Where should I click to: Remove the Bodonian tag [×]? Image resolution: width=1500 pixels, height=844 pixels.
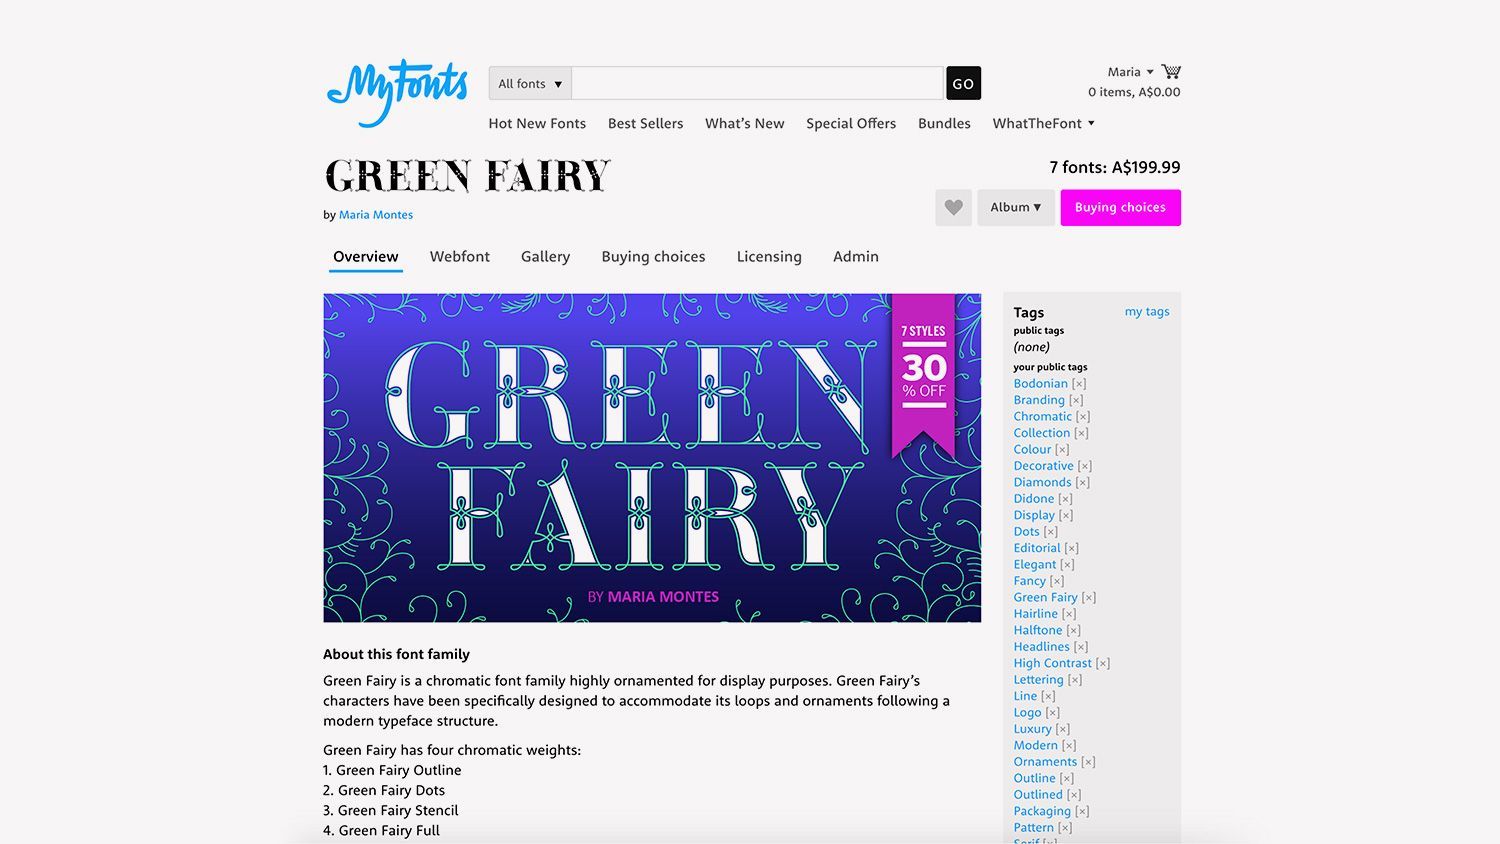click(1079, 384)
